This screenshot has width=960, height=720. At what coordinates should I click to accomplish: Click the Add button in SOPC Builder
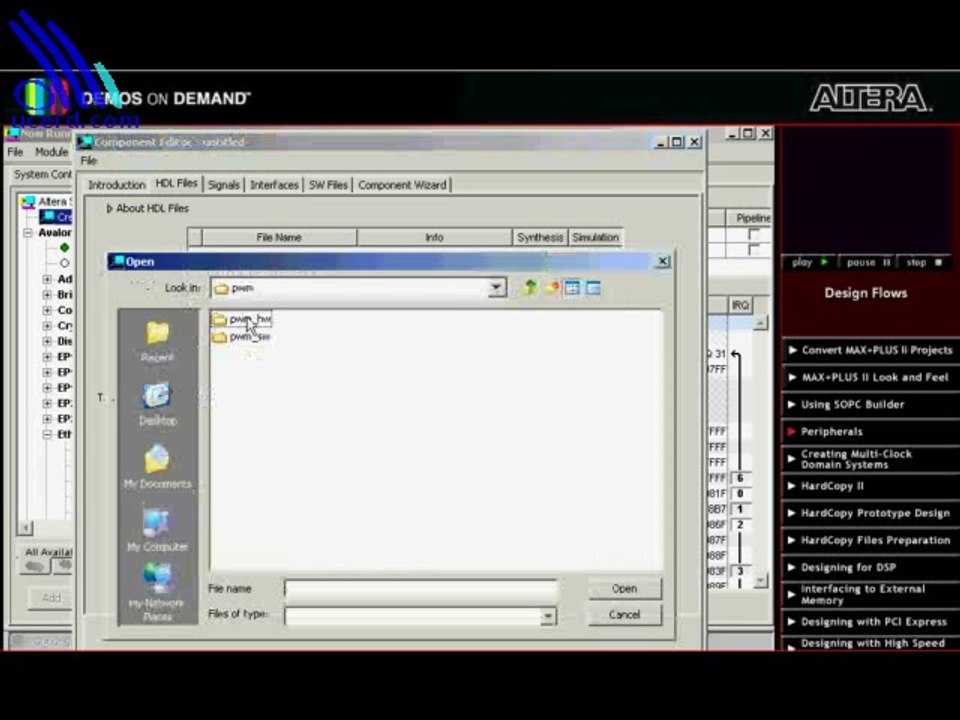click(x=51, y=598)
